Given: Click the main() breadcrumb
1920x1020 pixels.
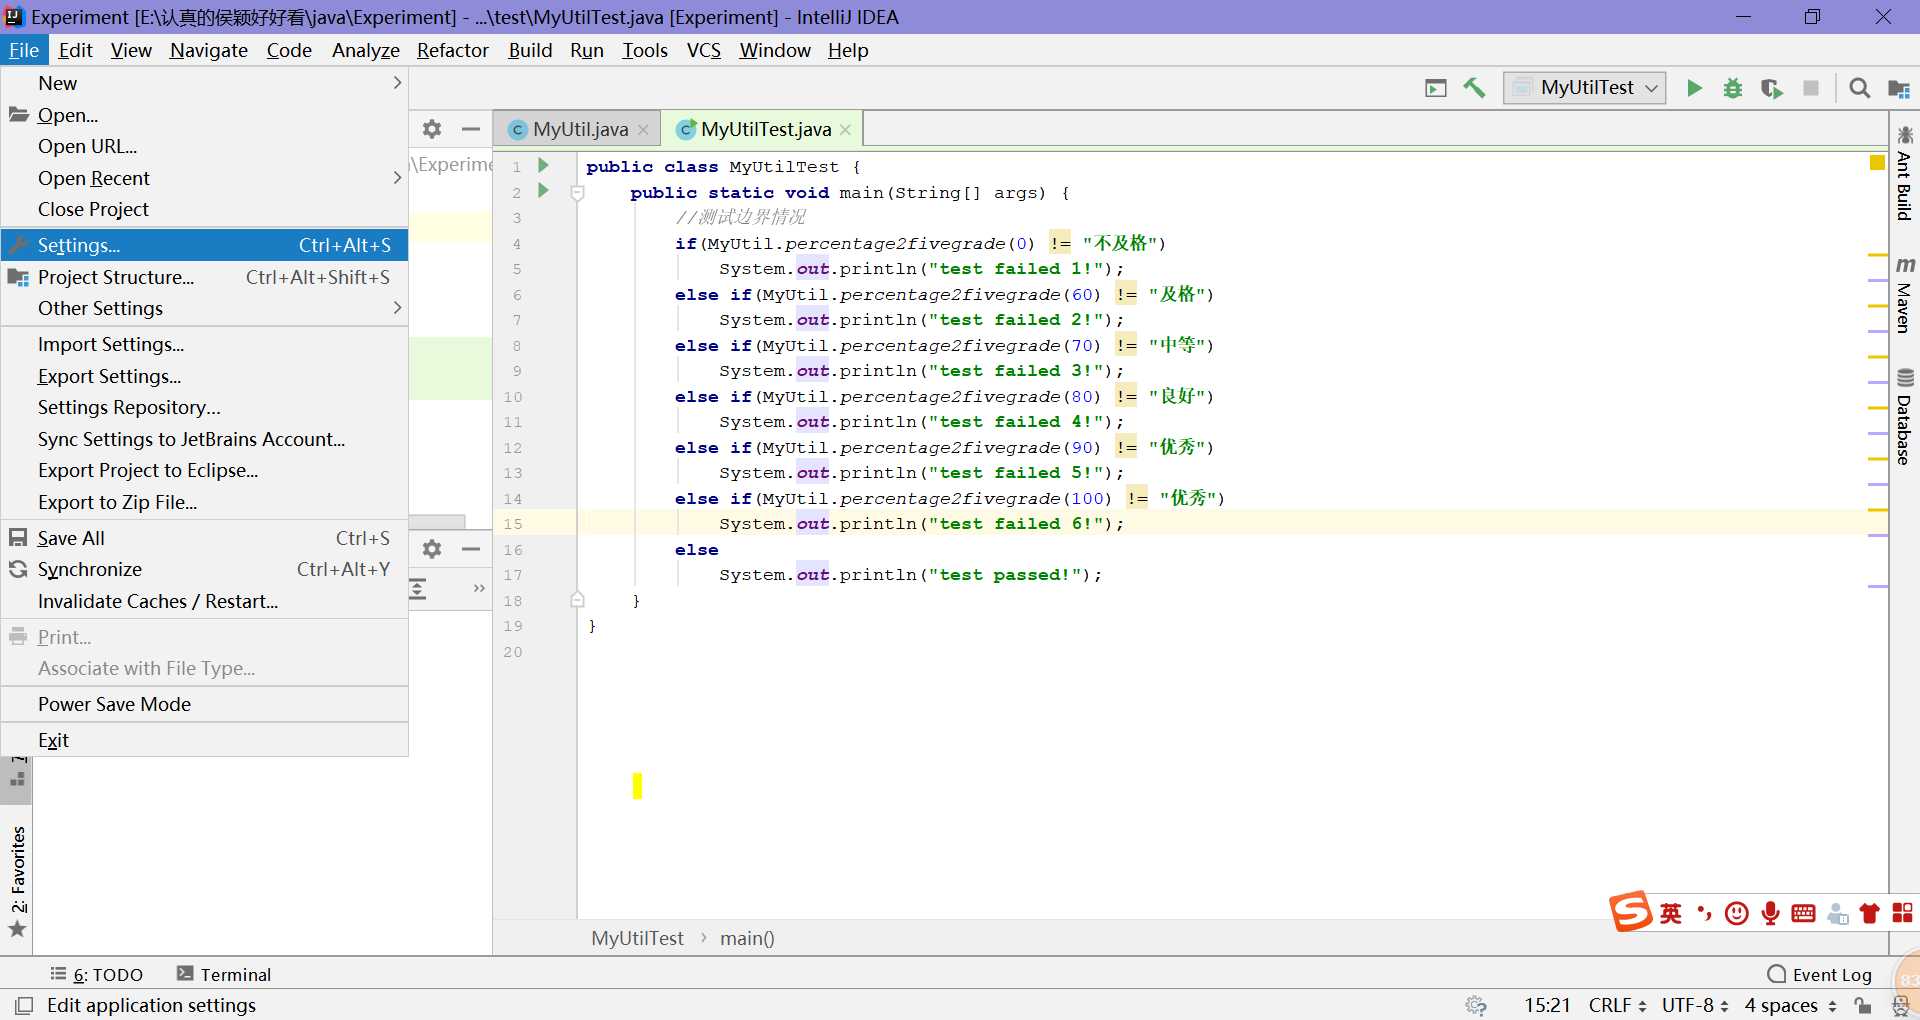Looking at the screenshot, I should pos(747,938).
